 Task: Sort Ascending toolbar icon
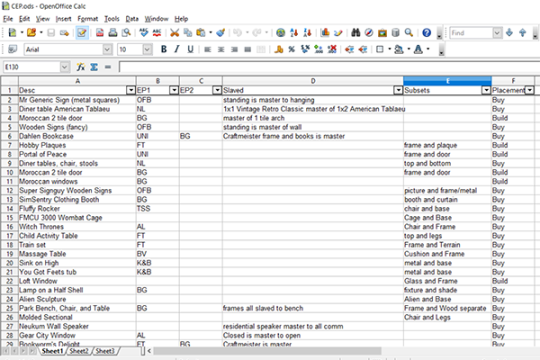pos(294,33)
